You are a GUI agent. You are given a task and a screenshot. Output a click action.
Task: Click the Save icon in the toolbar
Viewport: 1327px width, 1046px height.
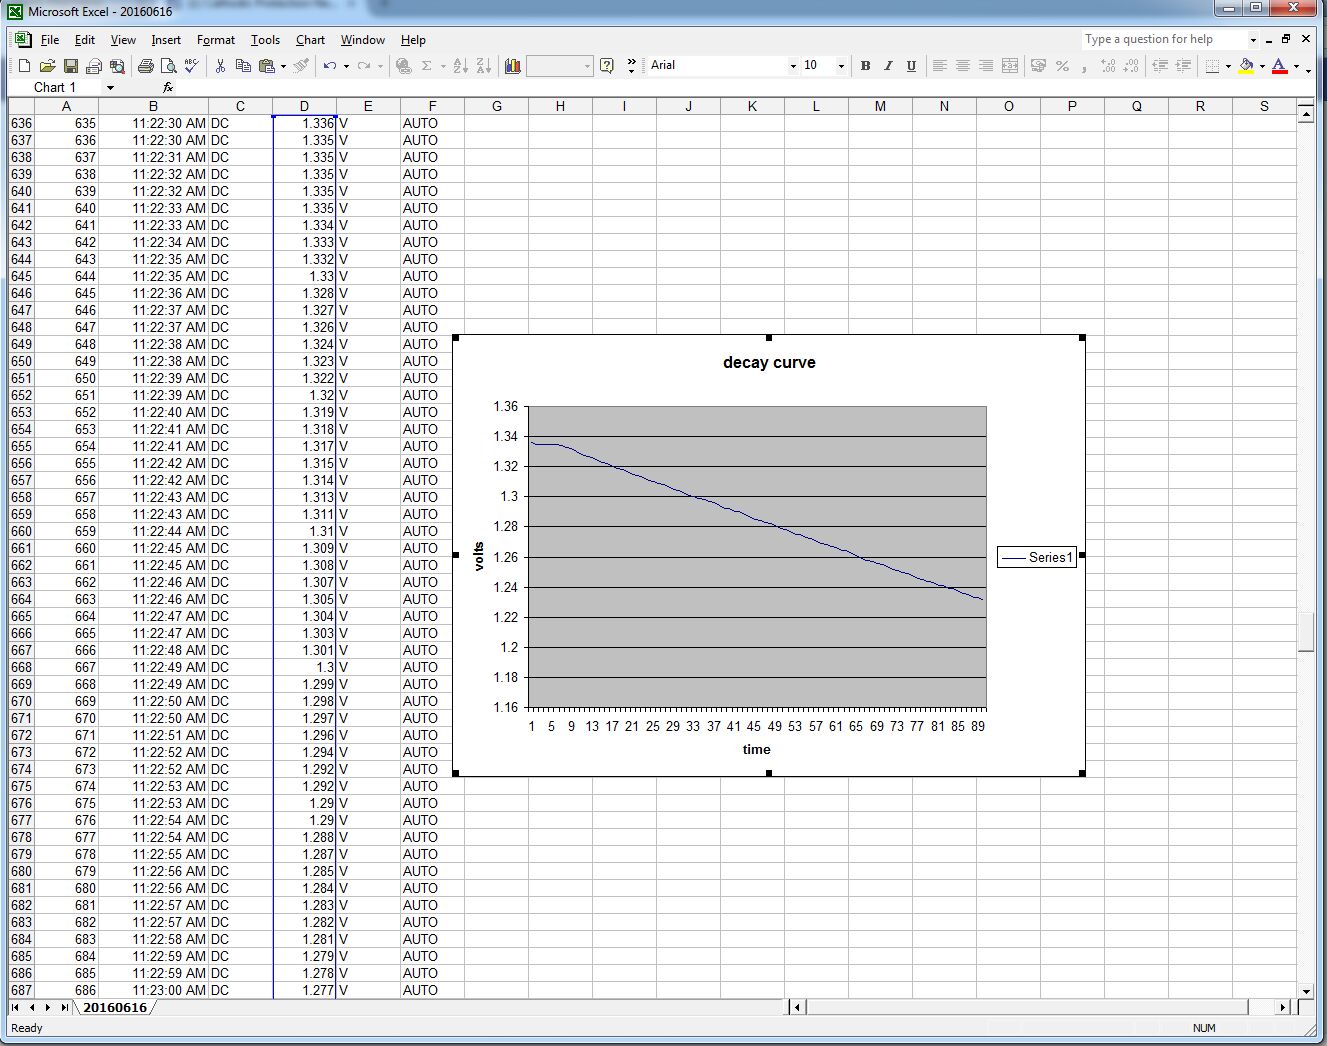(x=70, y=66)
